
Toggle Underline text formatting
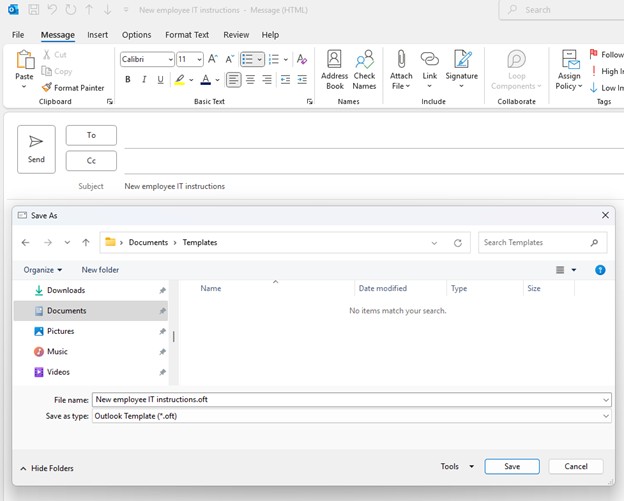click(160, 80)
